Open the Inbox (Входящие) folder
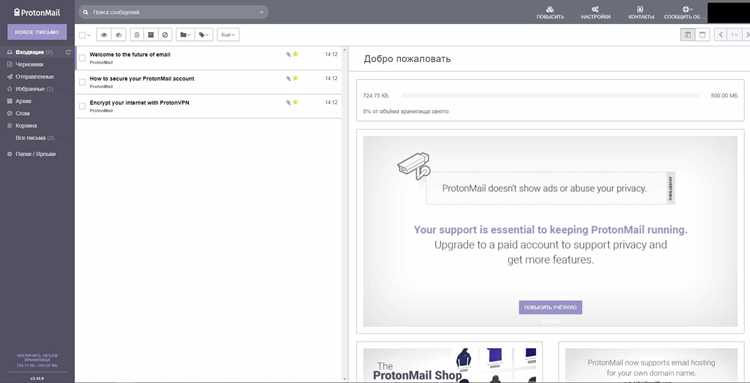Screen dimensions: 750x383 point(30,52)
